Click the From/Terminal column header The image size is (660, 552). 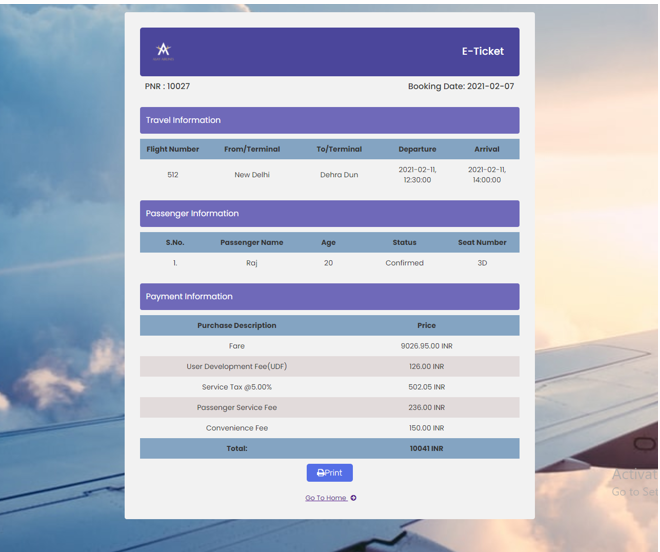point(252,149)
